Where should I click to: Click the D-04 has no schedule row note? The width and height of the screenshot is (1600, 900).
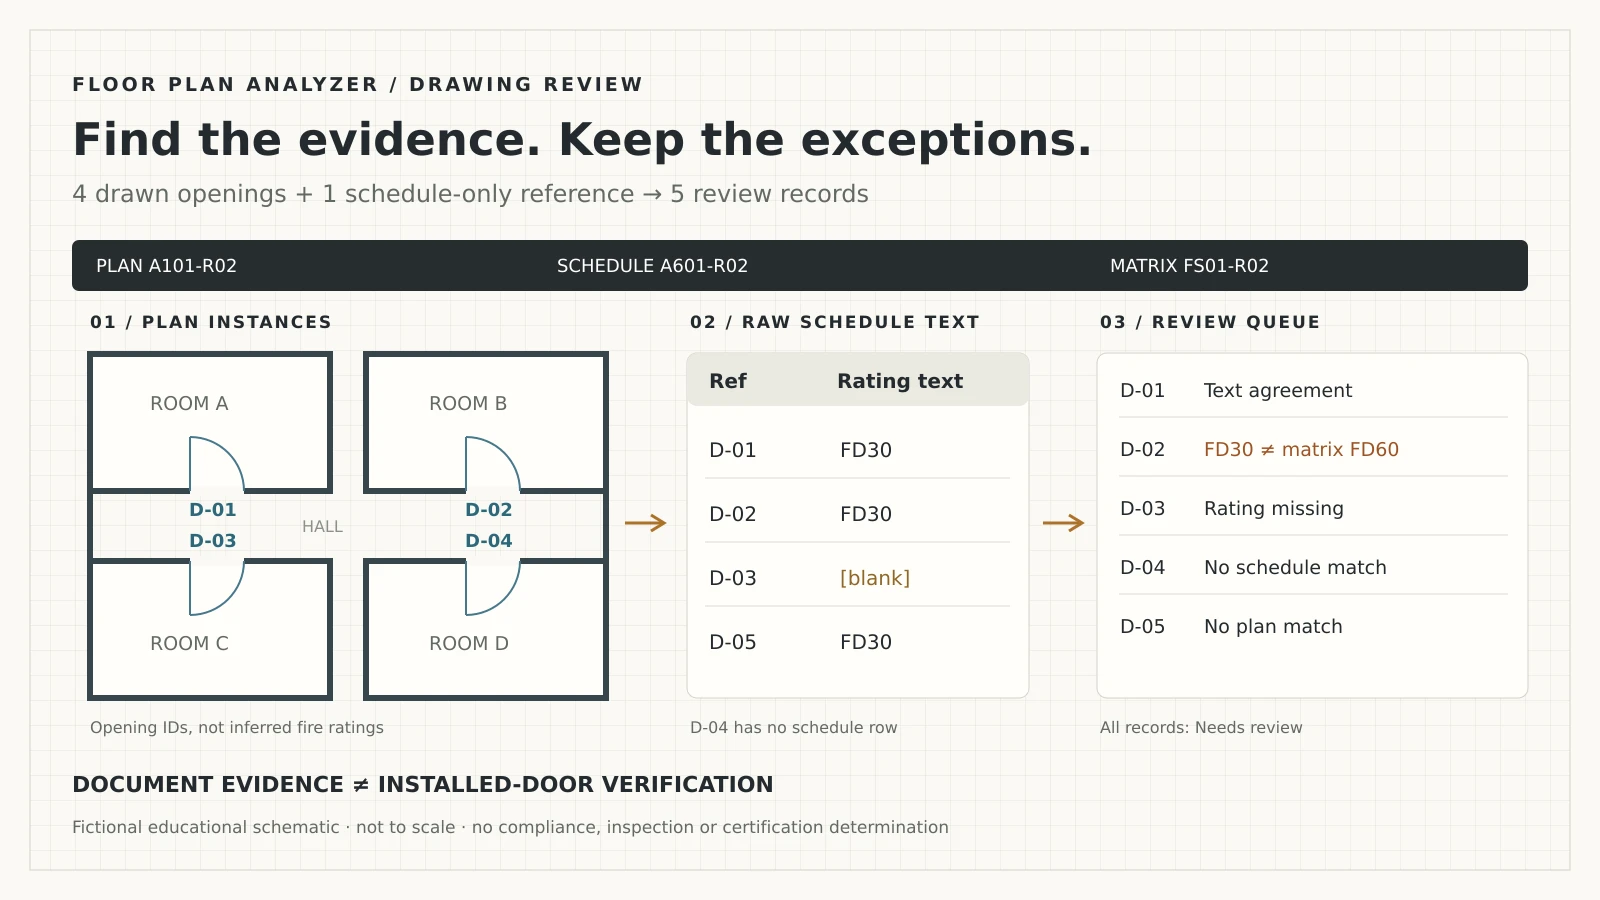[794, 728]
